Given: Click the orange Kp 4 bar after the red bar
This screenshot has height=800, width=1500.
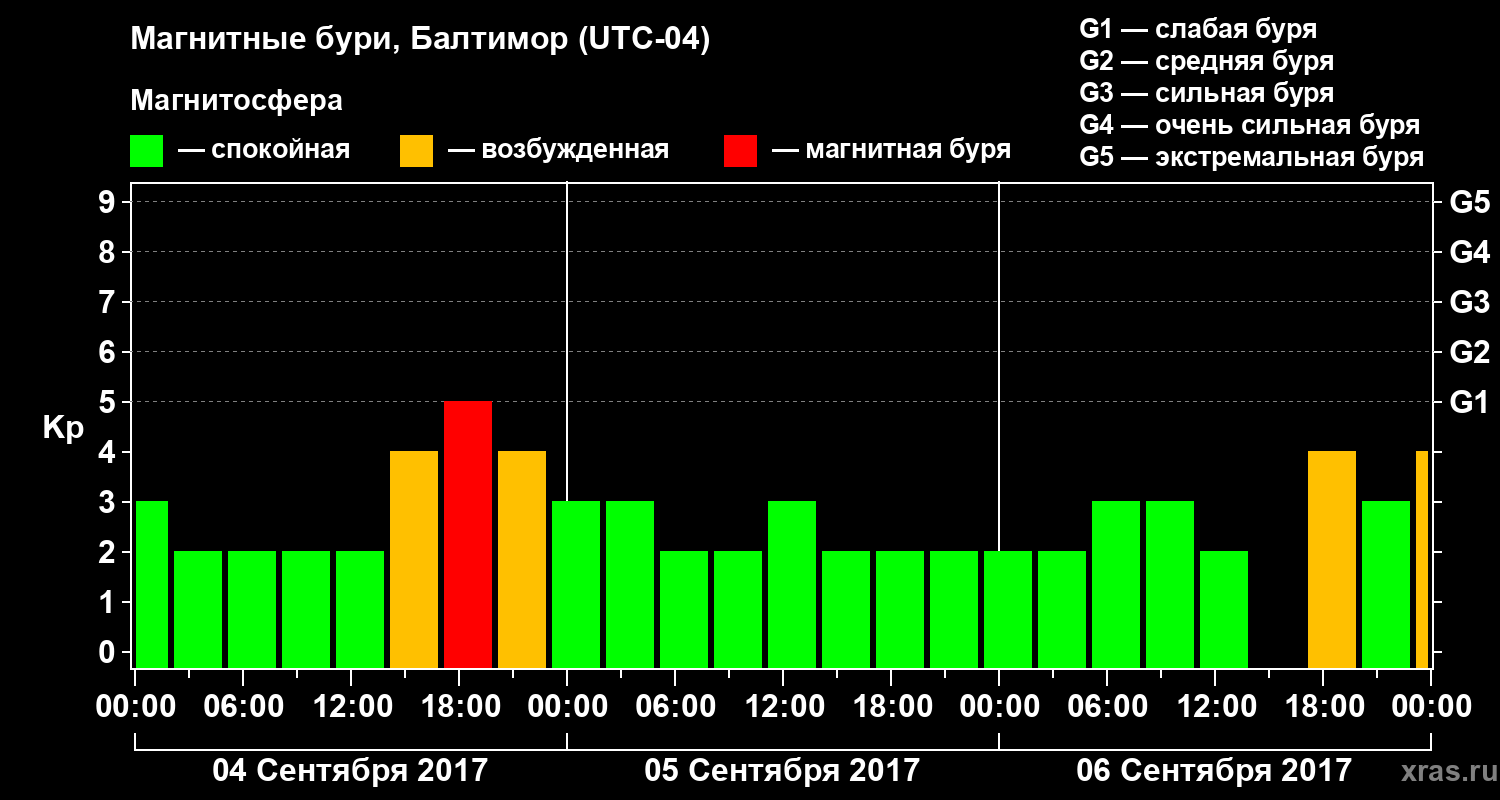Looking at the screenshot, I should coord(522,559).
